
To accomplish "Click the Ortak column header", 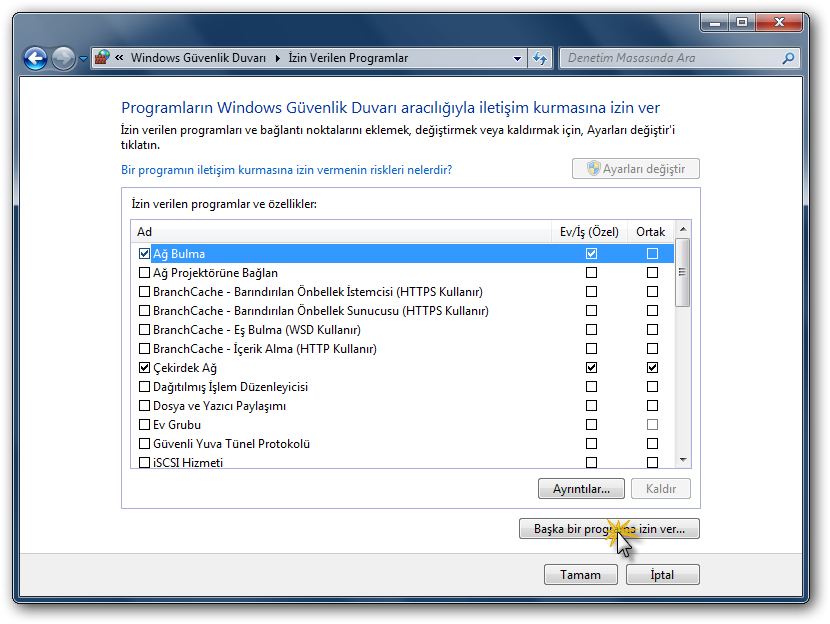I will (x=651, y=232).
